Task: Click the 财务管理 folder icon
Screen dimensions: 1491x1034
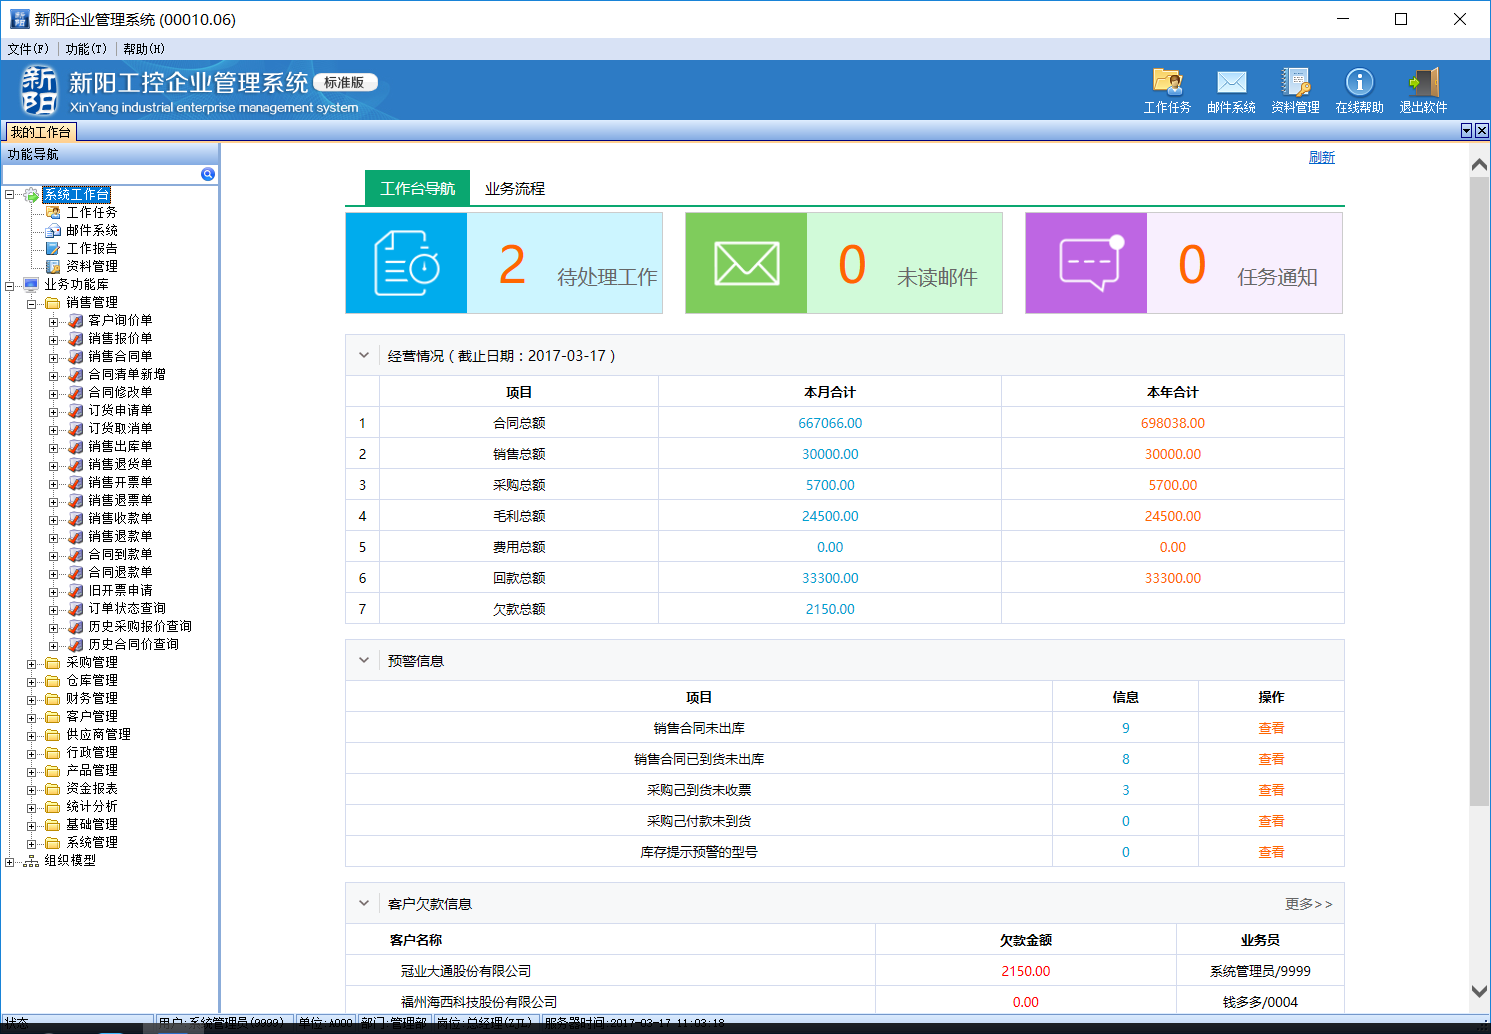Action: pos(53,698)
